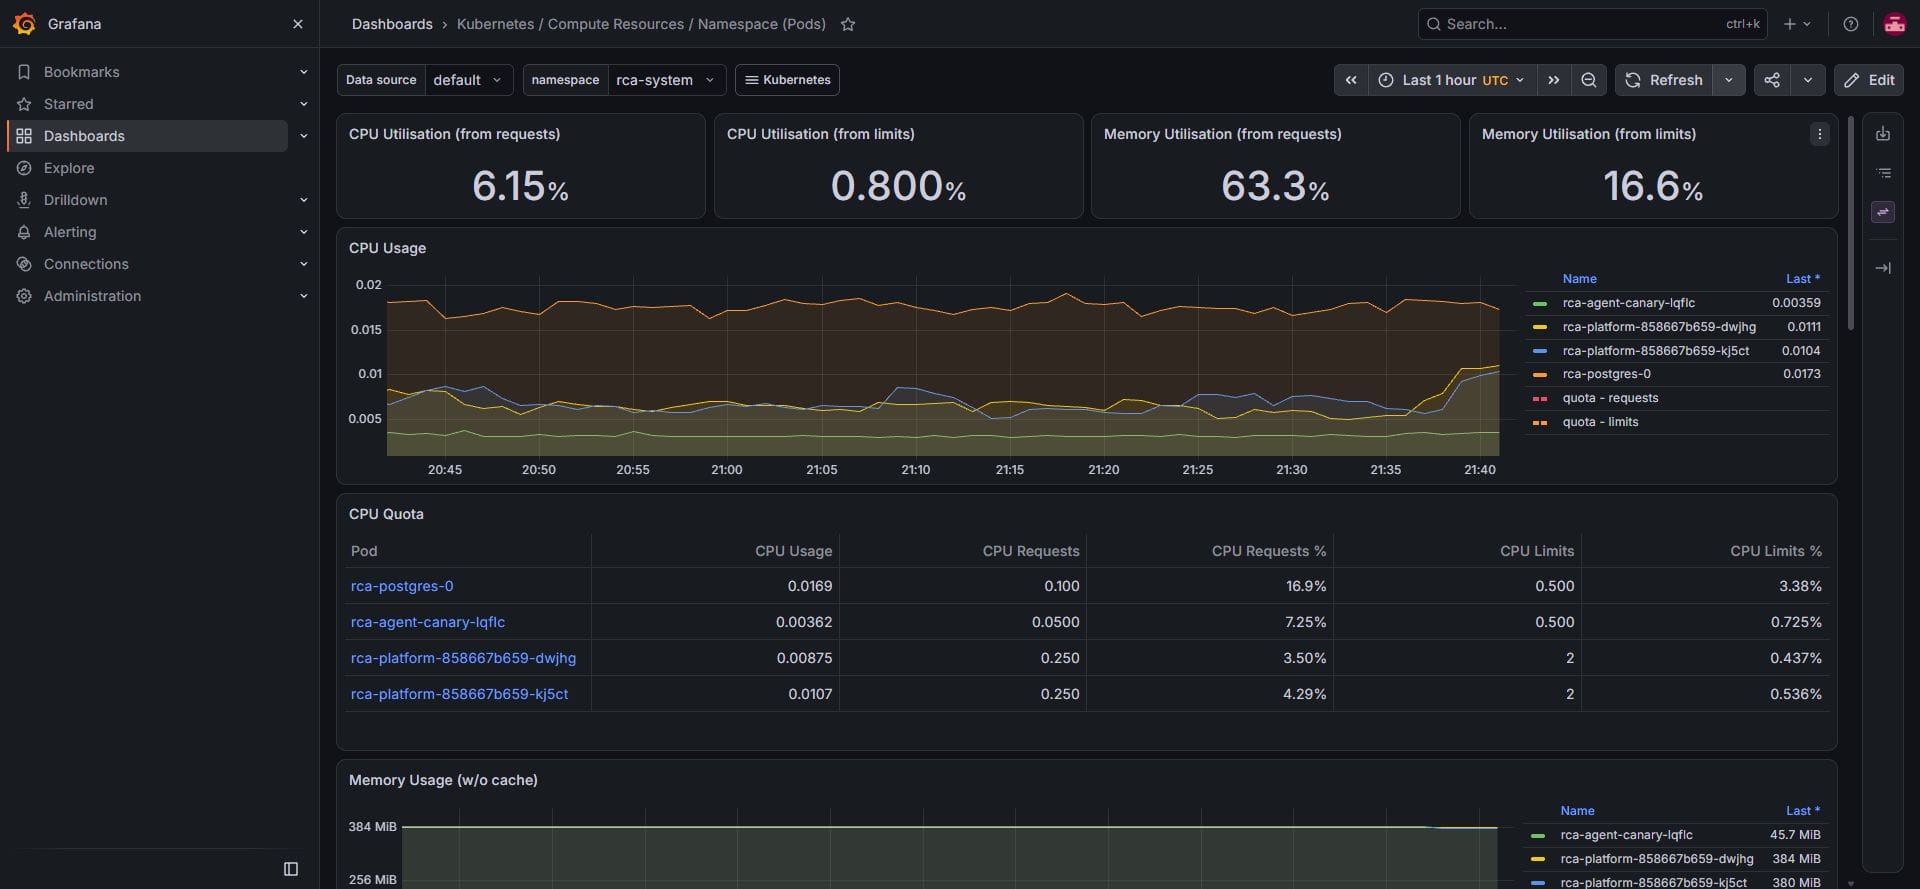Open the rca-platform-858667b659-kj5ct pod link
Screen dimensions: 1920x889
click(x=459, y=694)
